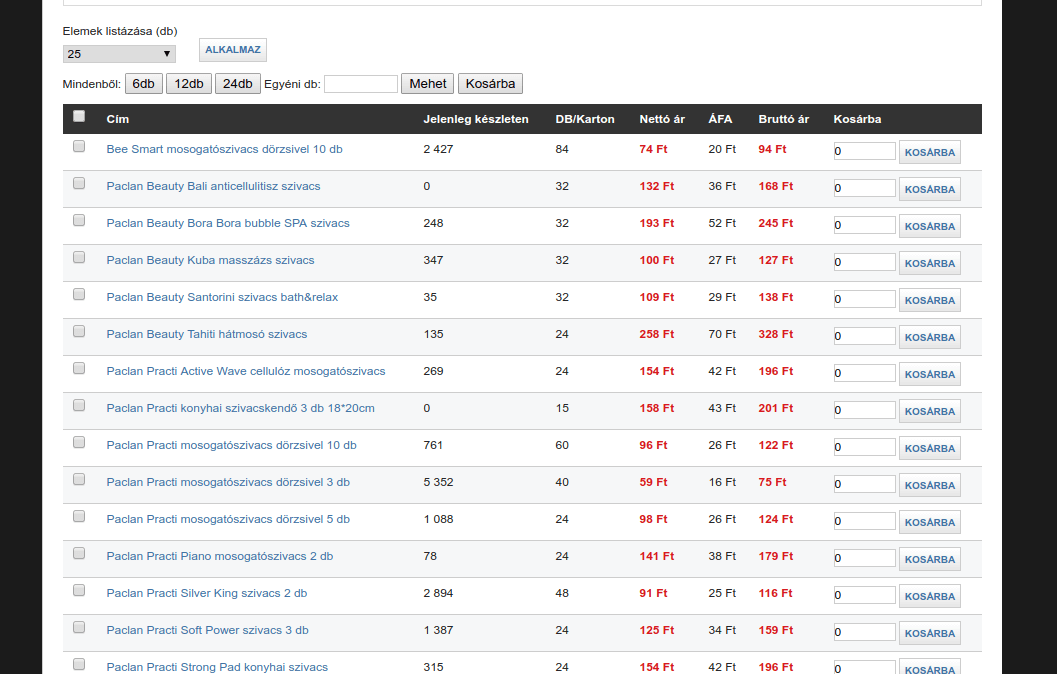Select the 5 352 stock value
This screenshot has height=674, width=1057.
pyautogui.click(x=438, y=483)
